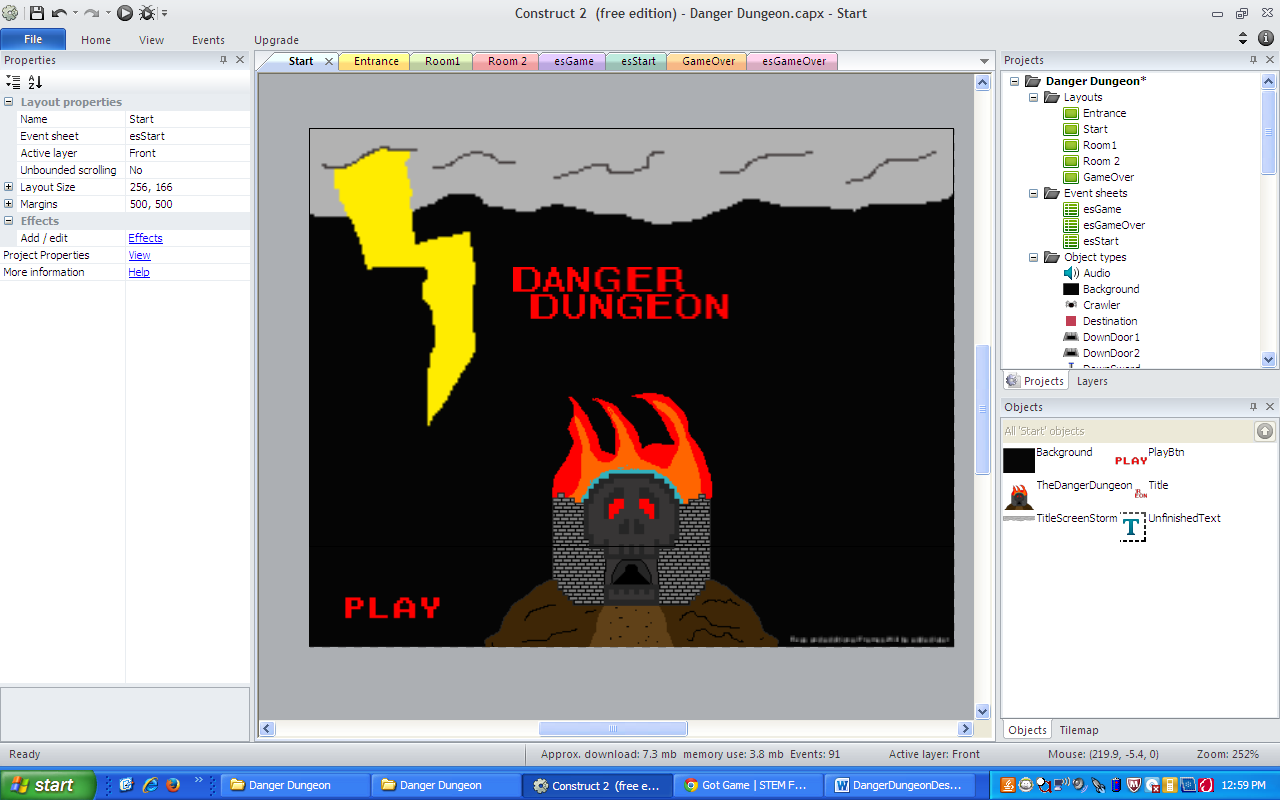Pin the Objects panel

(x=1253, y=407)
